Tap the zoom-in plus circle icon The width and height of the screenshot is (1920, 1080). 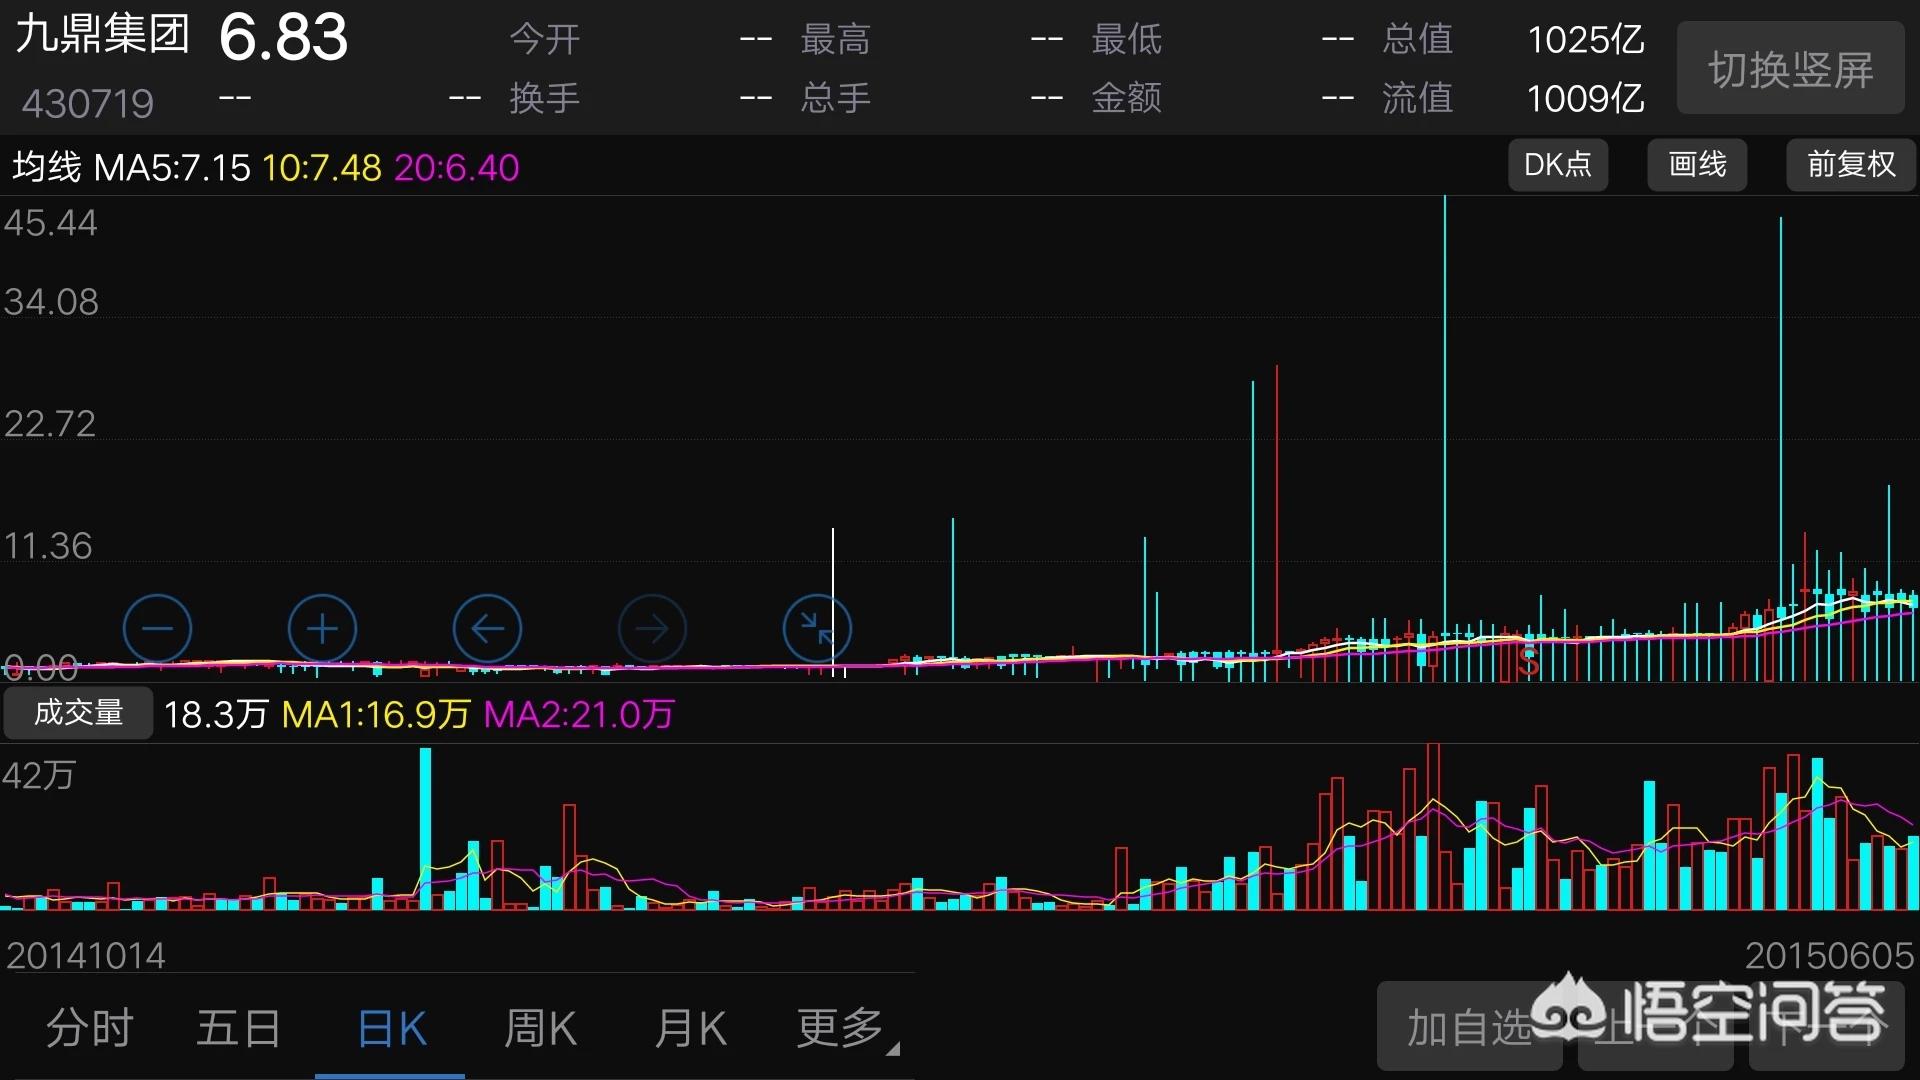point(322,629)
